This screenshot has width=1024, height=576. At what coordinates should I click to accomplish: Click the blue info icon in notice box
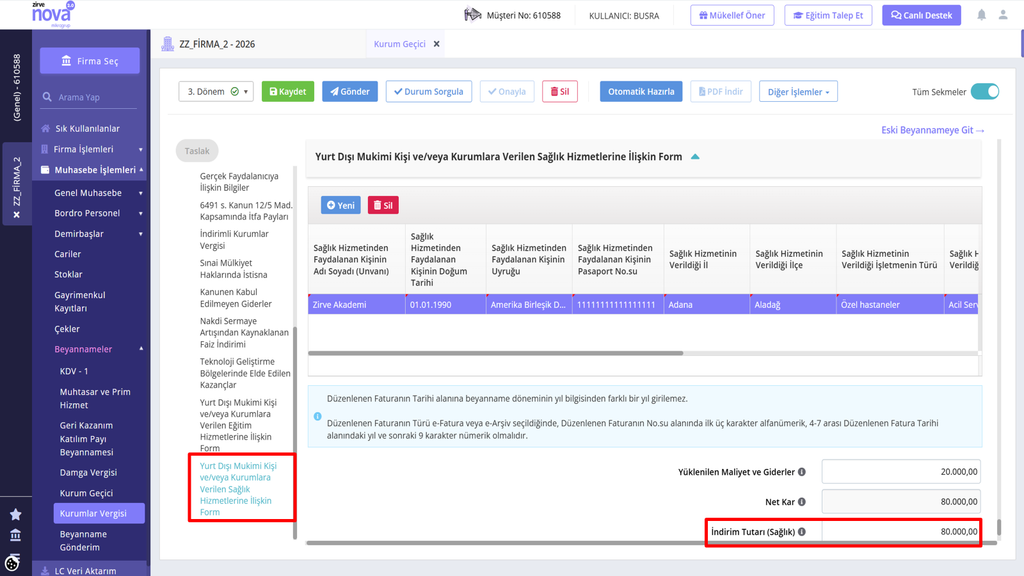pyautogui.click(x=317, y=417)
